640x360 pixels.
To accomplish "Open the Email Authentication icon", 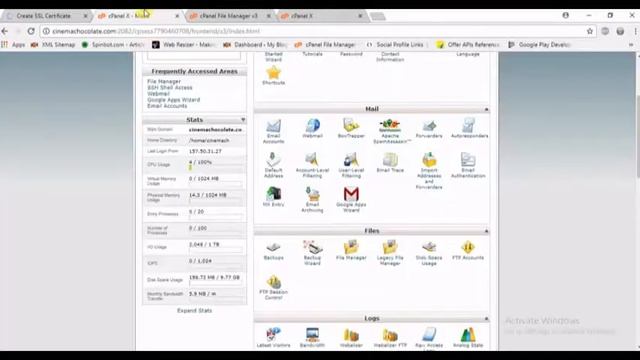I will (468, 160).
